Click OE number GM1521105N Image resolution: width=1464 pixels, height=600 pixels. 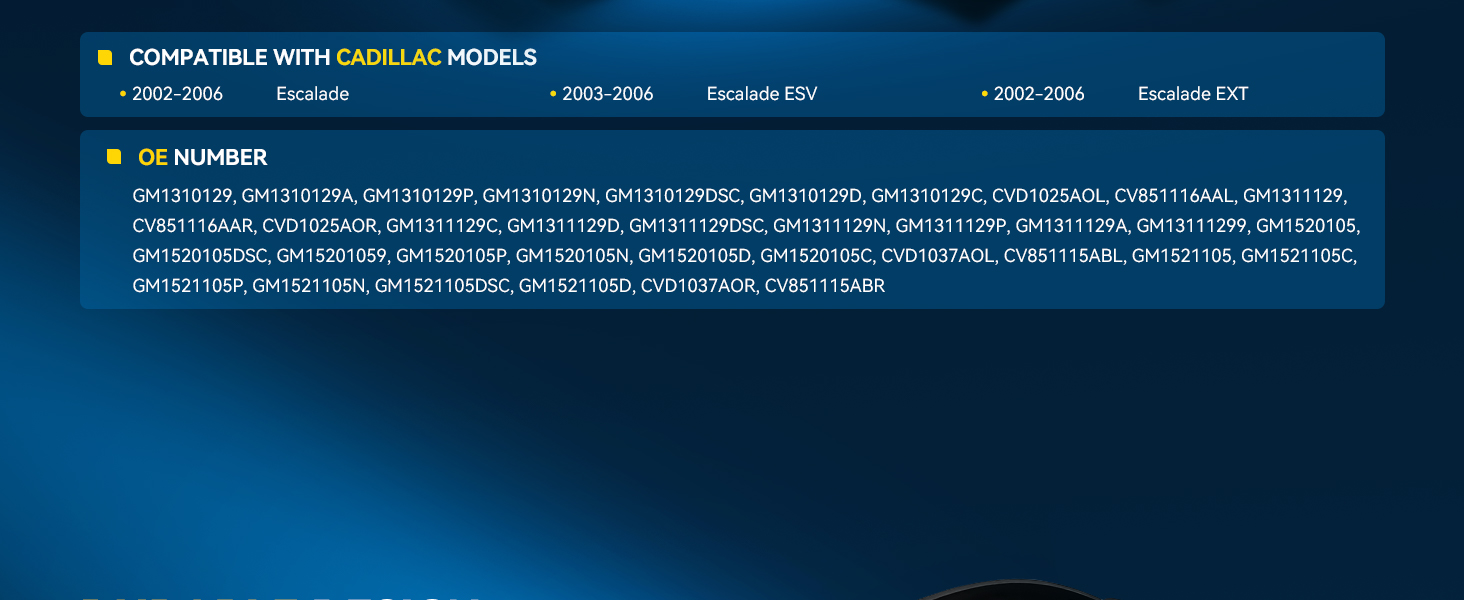tap(308, 286)
